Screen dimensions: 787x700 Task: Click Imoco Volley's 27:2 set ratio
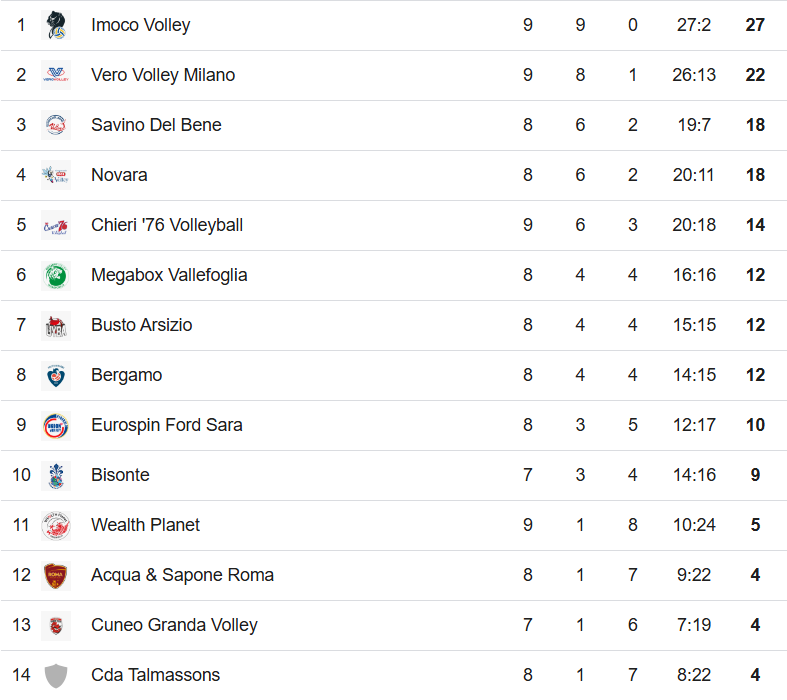pyautogui.click(x=694, y=25)
